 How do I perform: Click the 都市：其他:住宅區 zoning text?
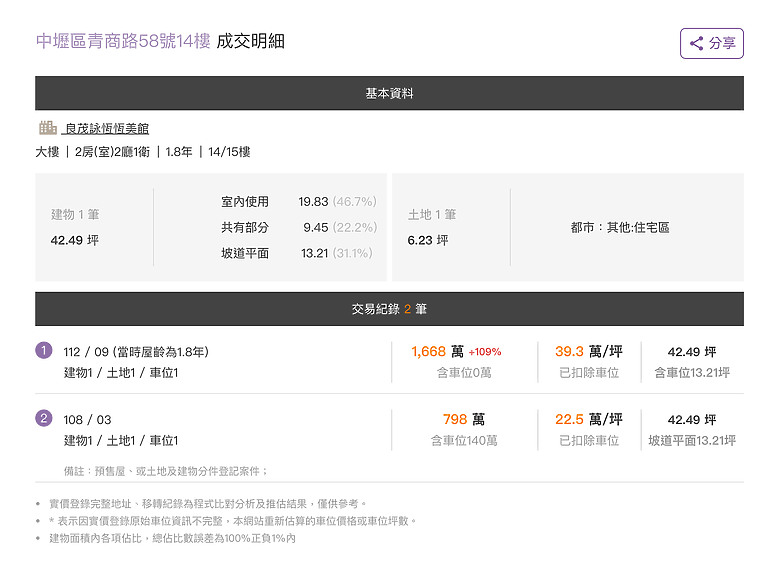click(x=620, y=227)
